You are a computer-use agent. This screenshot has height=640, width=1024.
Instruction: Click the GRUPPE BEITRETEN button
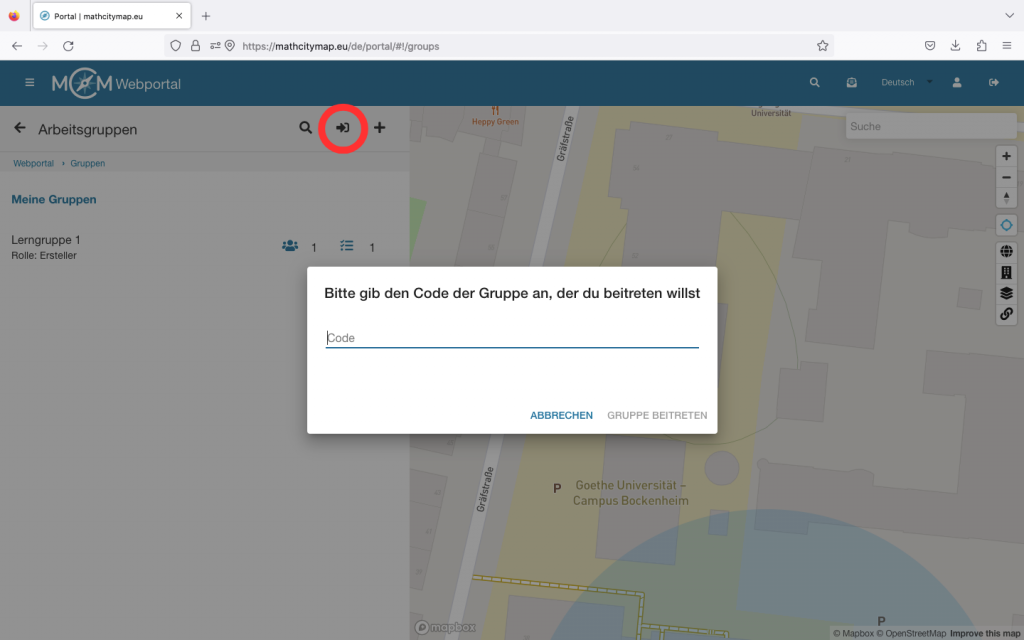tap(657, 415)
